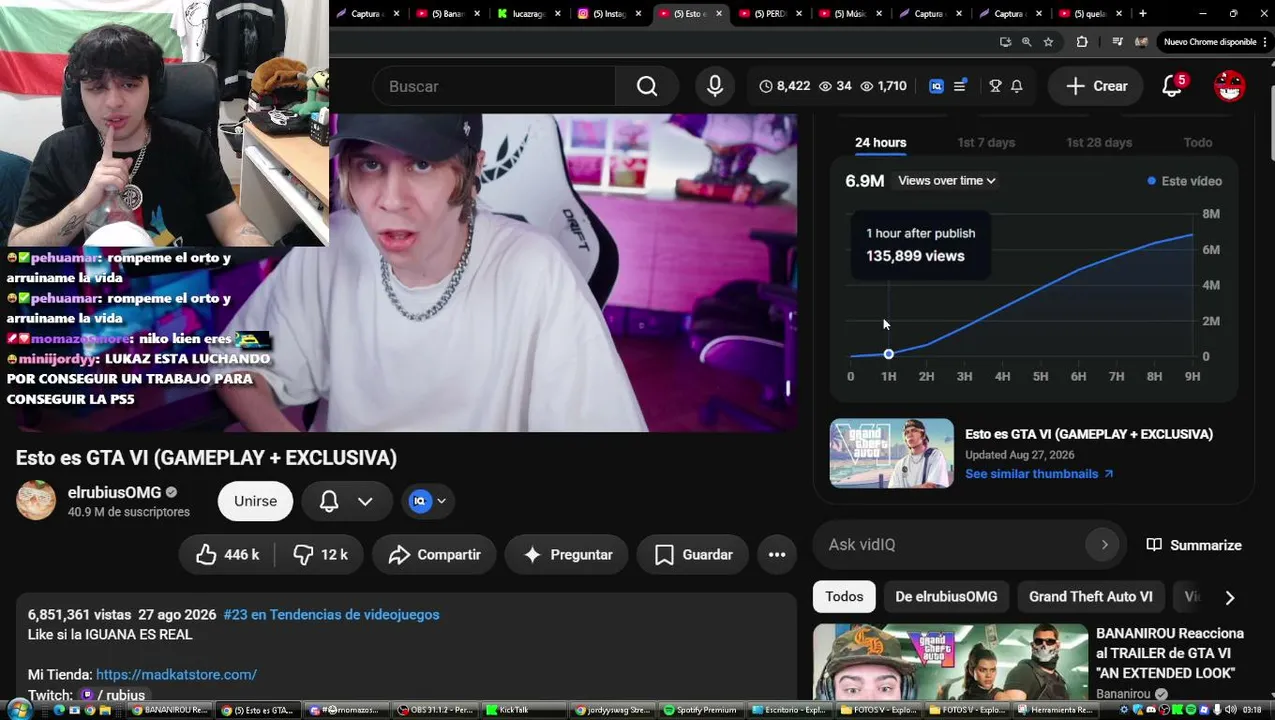Switch to lucazrag Kick browser tab

pyautogui.click(x=527, y=14)
